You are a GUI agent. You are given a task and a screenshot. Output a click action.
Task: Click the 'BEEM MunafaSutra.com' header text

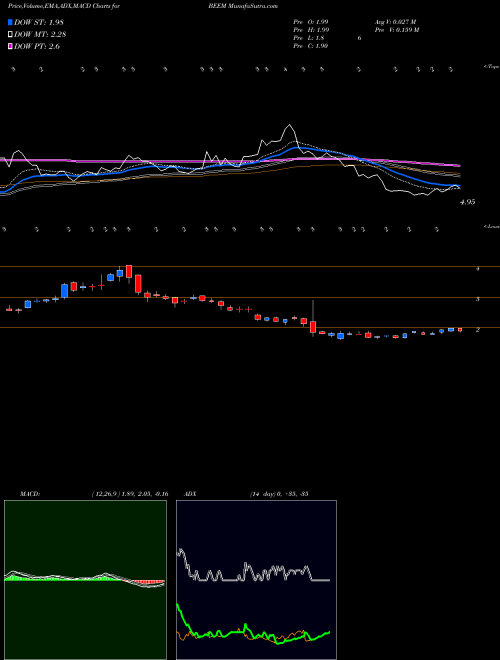click(x=243, y=6)
